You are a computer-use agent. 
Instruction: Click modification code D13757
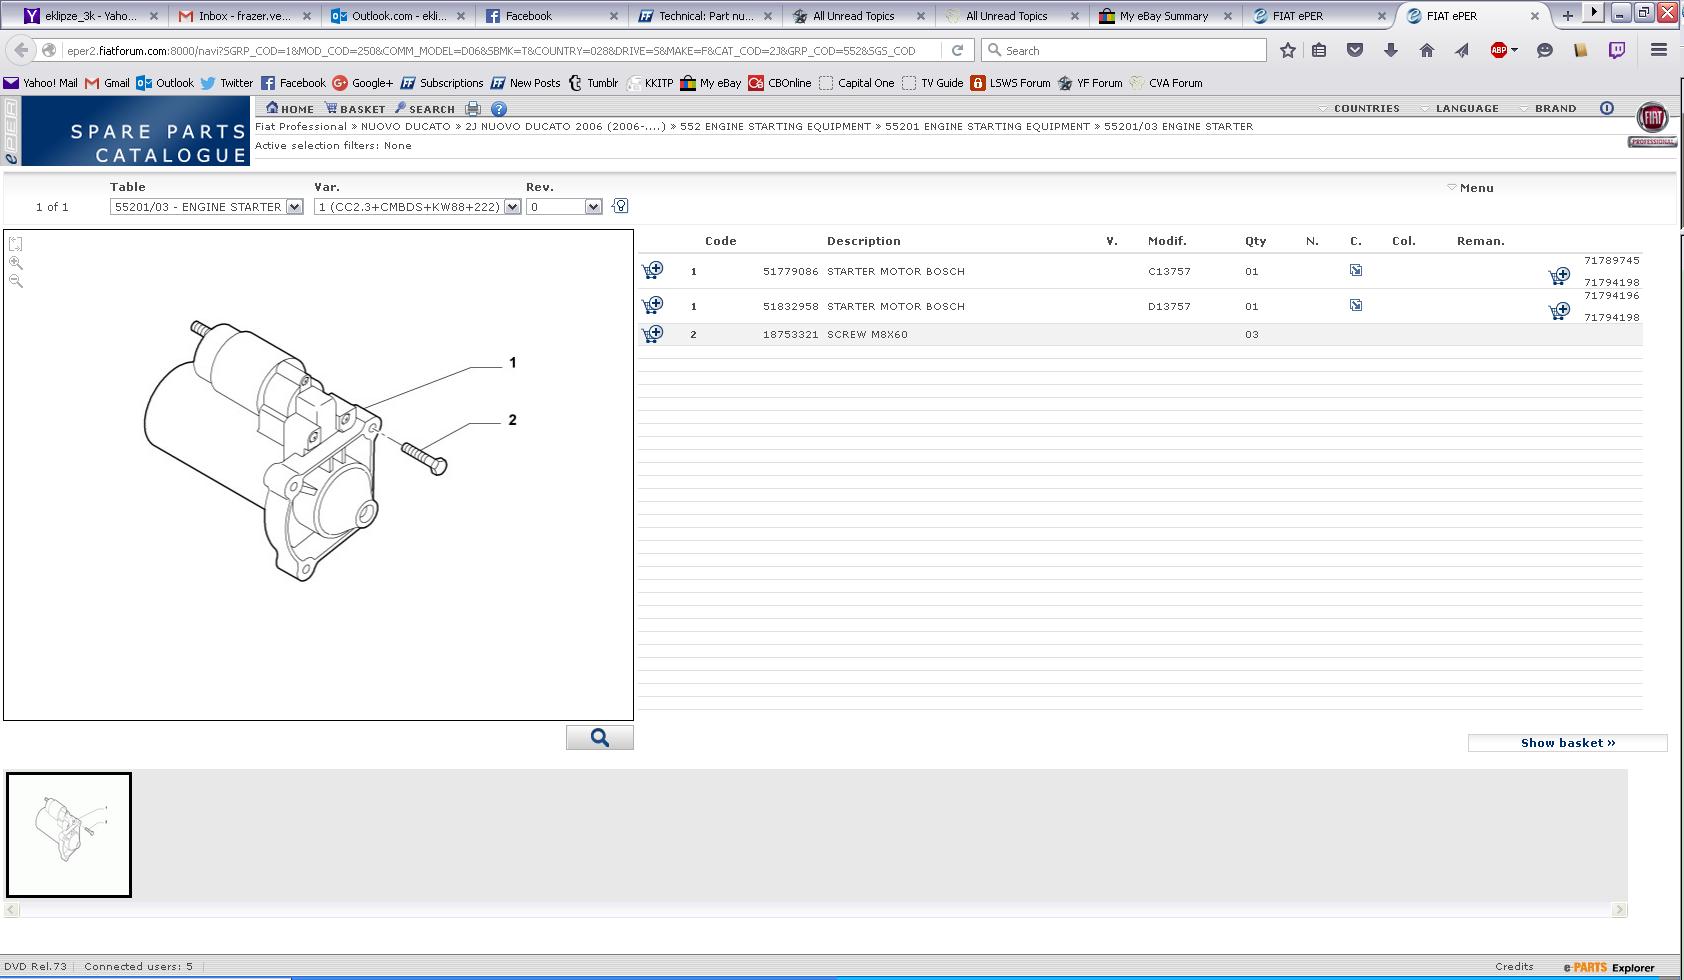1169,306
